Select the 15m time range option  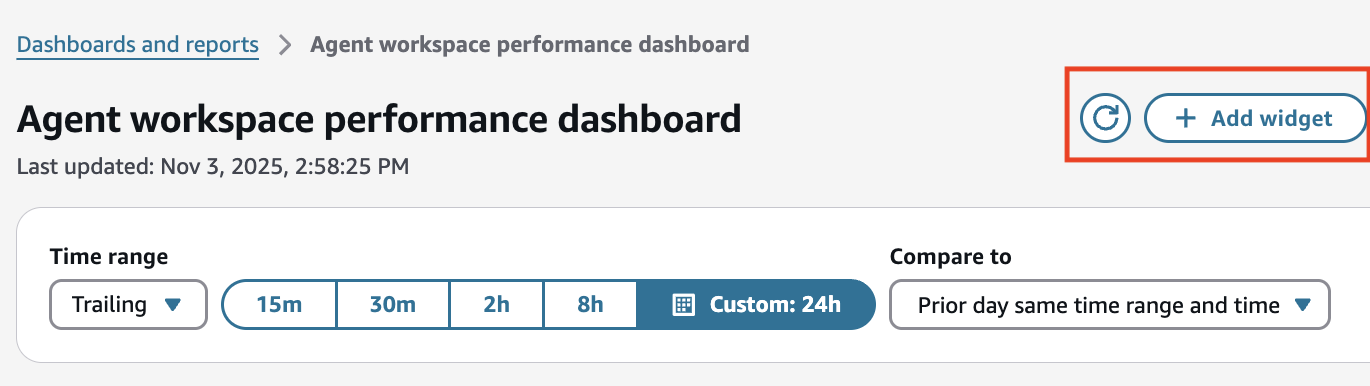click(x=279, y=304)
